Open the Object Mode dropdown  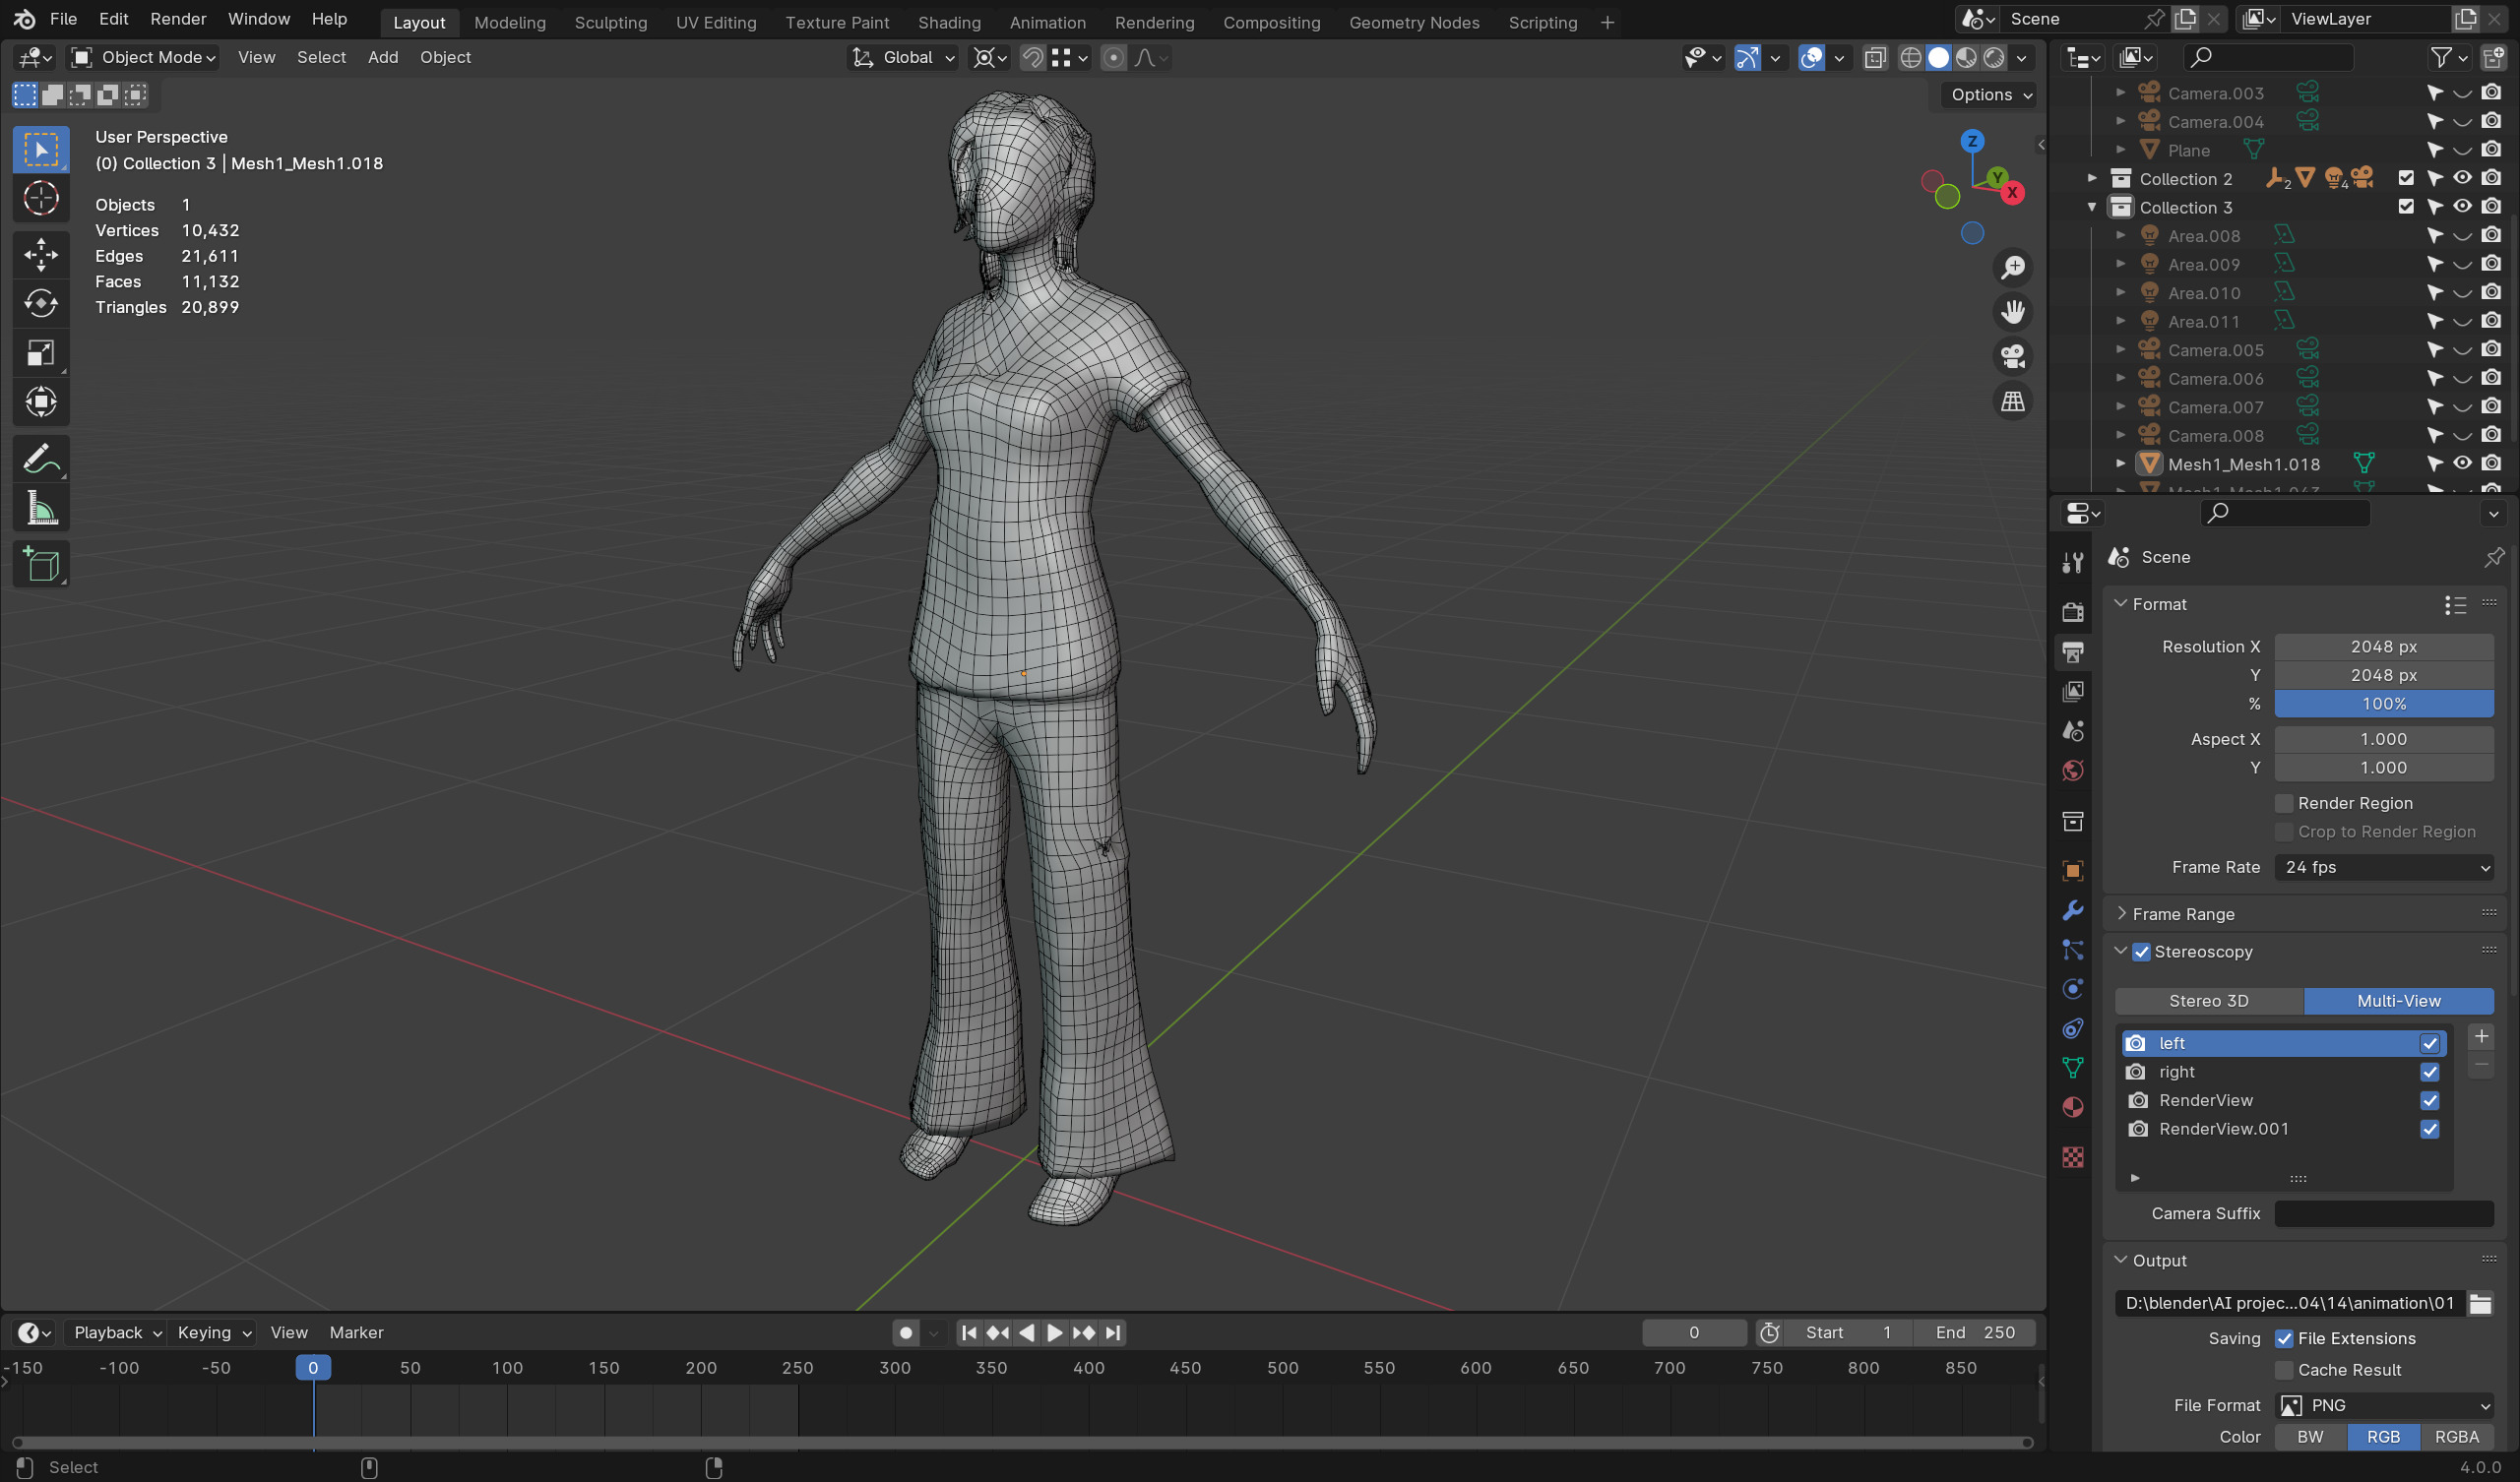point(144,58)
